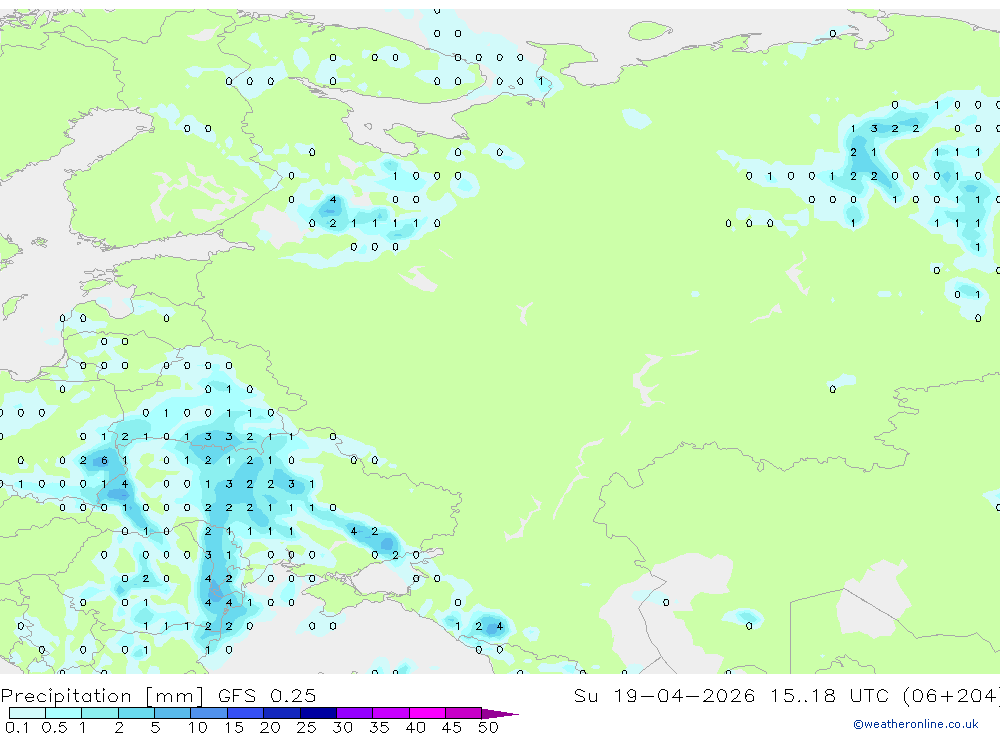Click the "Su 19-04-2026" date label
This screenshot has height=733, width=1000.
pos(665,695)
